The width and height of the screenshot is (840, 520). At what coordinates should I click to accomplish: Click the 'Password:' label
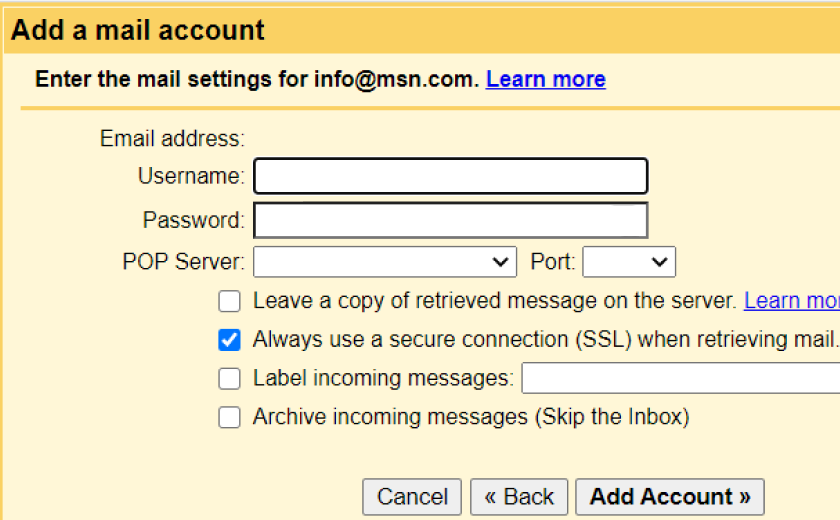[x=194, y=220]
